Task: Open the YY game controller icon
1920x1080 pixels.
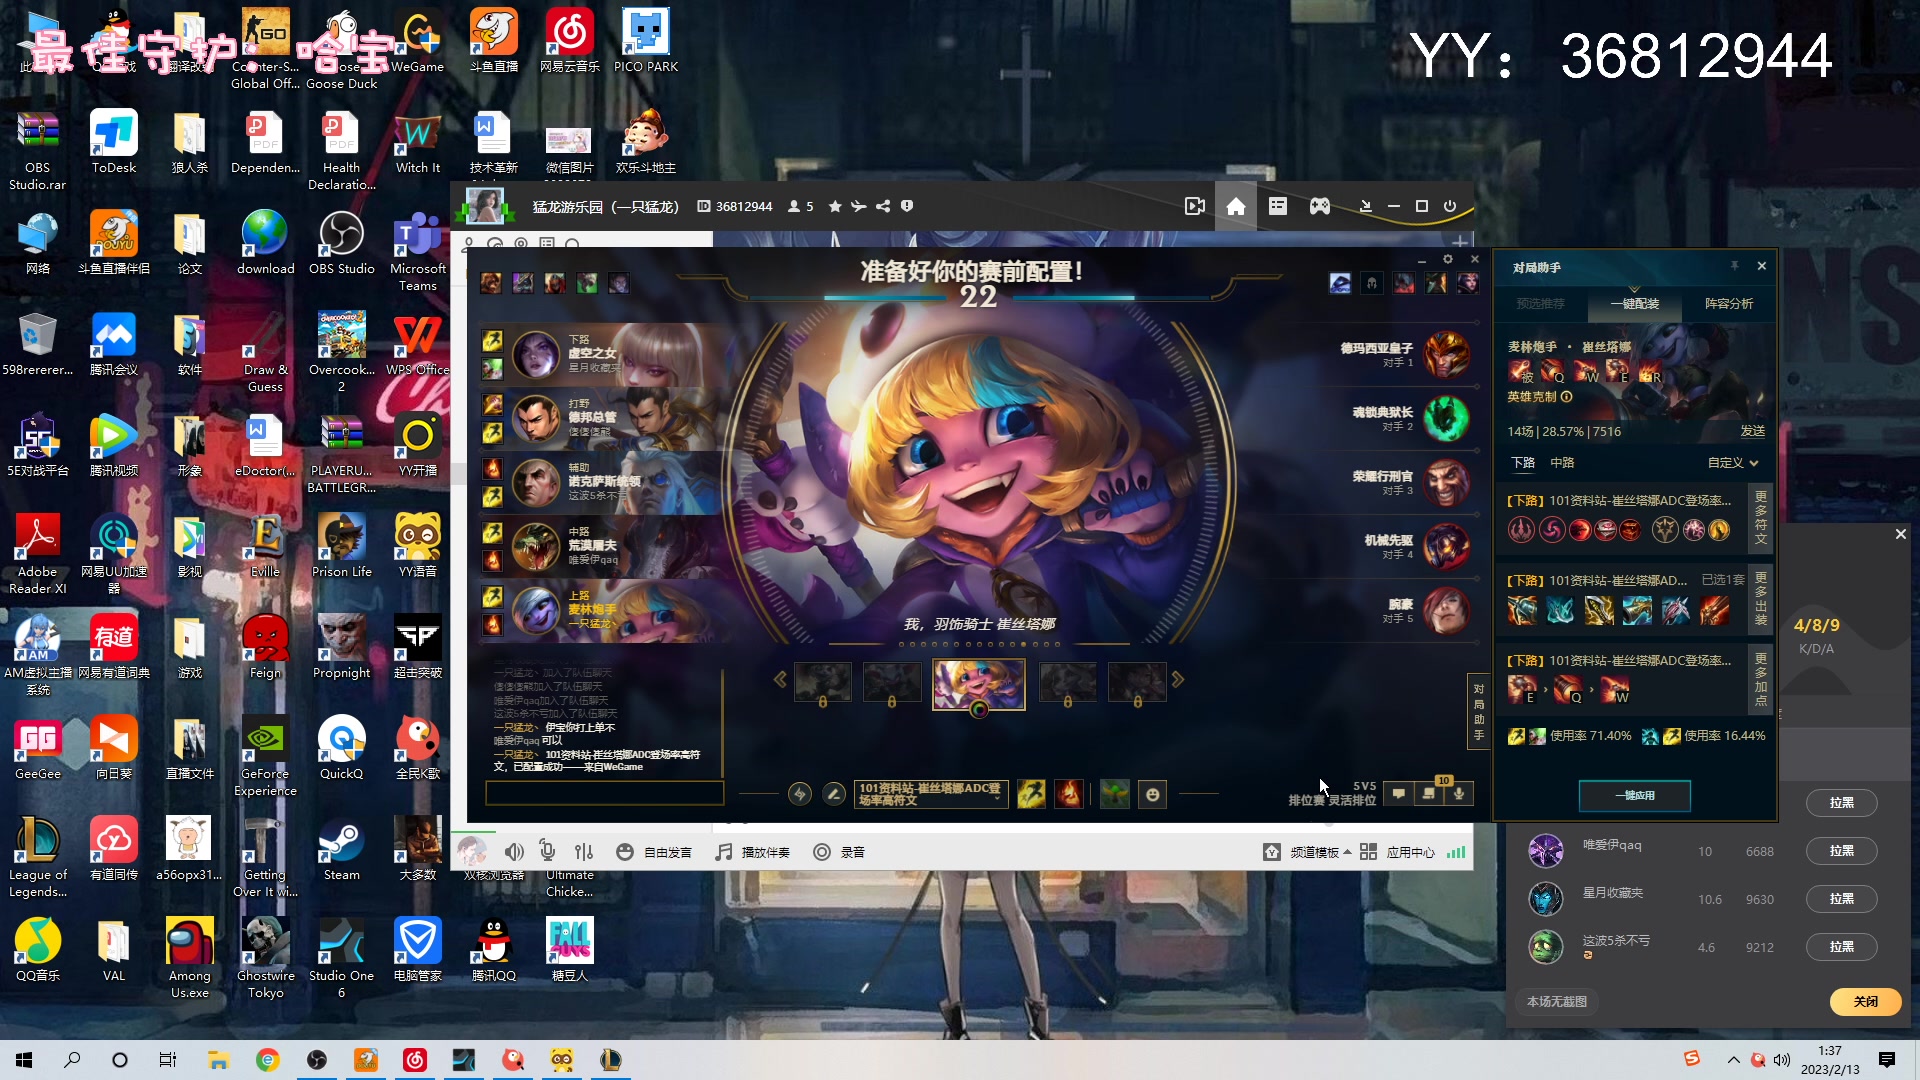Action: [x=1320, y=206]
